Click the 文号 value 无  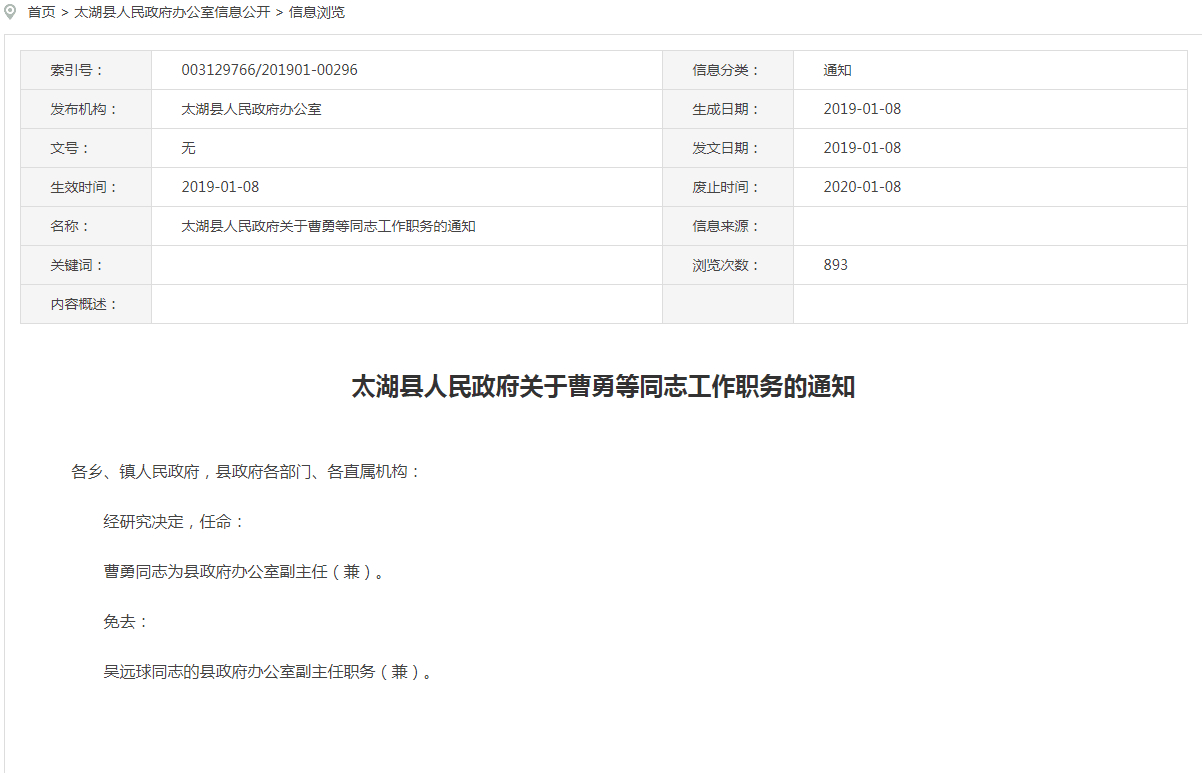[188, 148]
